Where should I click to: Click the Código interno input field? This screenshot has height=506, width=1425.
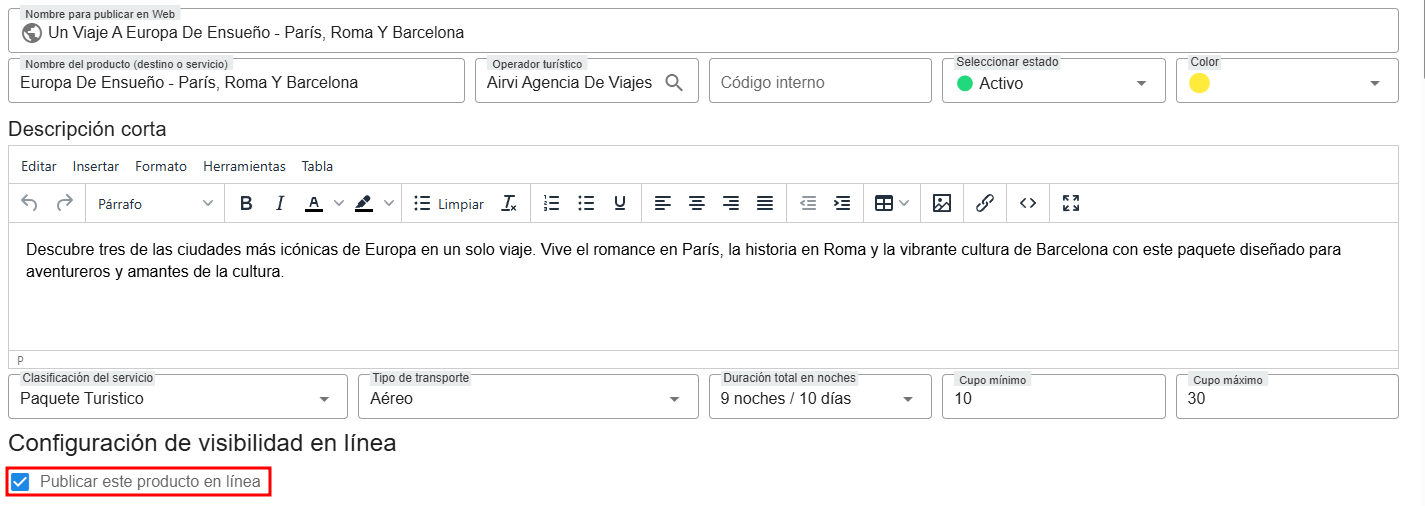pyautogui.click(x=820, y=83)
